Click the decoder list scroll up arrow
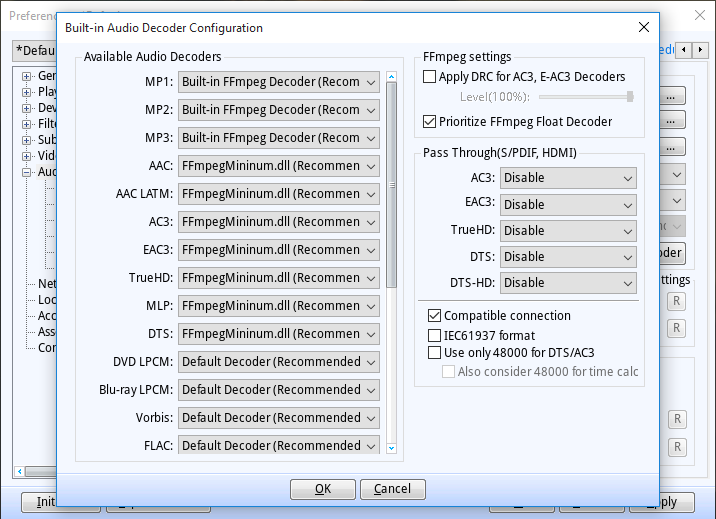Viewport: 716px width, 519px height. pyautogui.click(x=391, y=77)
